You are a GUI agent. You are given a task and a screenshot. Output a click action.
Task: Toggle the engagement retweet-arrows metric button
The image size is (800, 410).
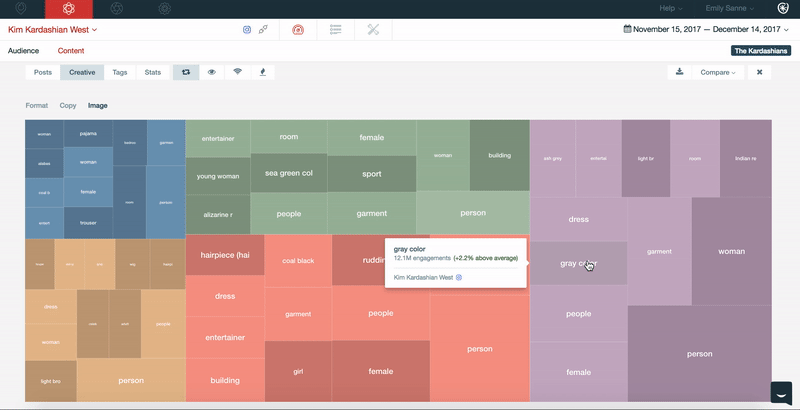coord(185,72)
